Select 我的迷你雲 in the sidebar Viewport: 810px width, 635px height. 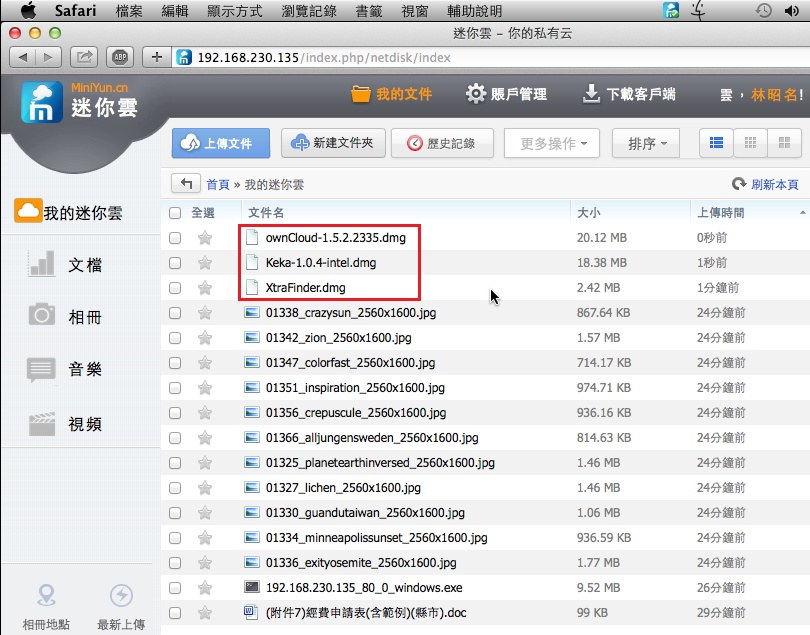[x=69, y=212]
